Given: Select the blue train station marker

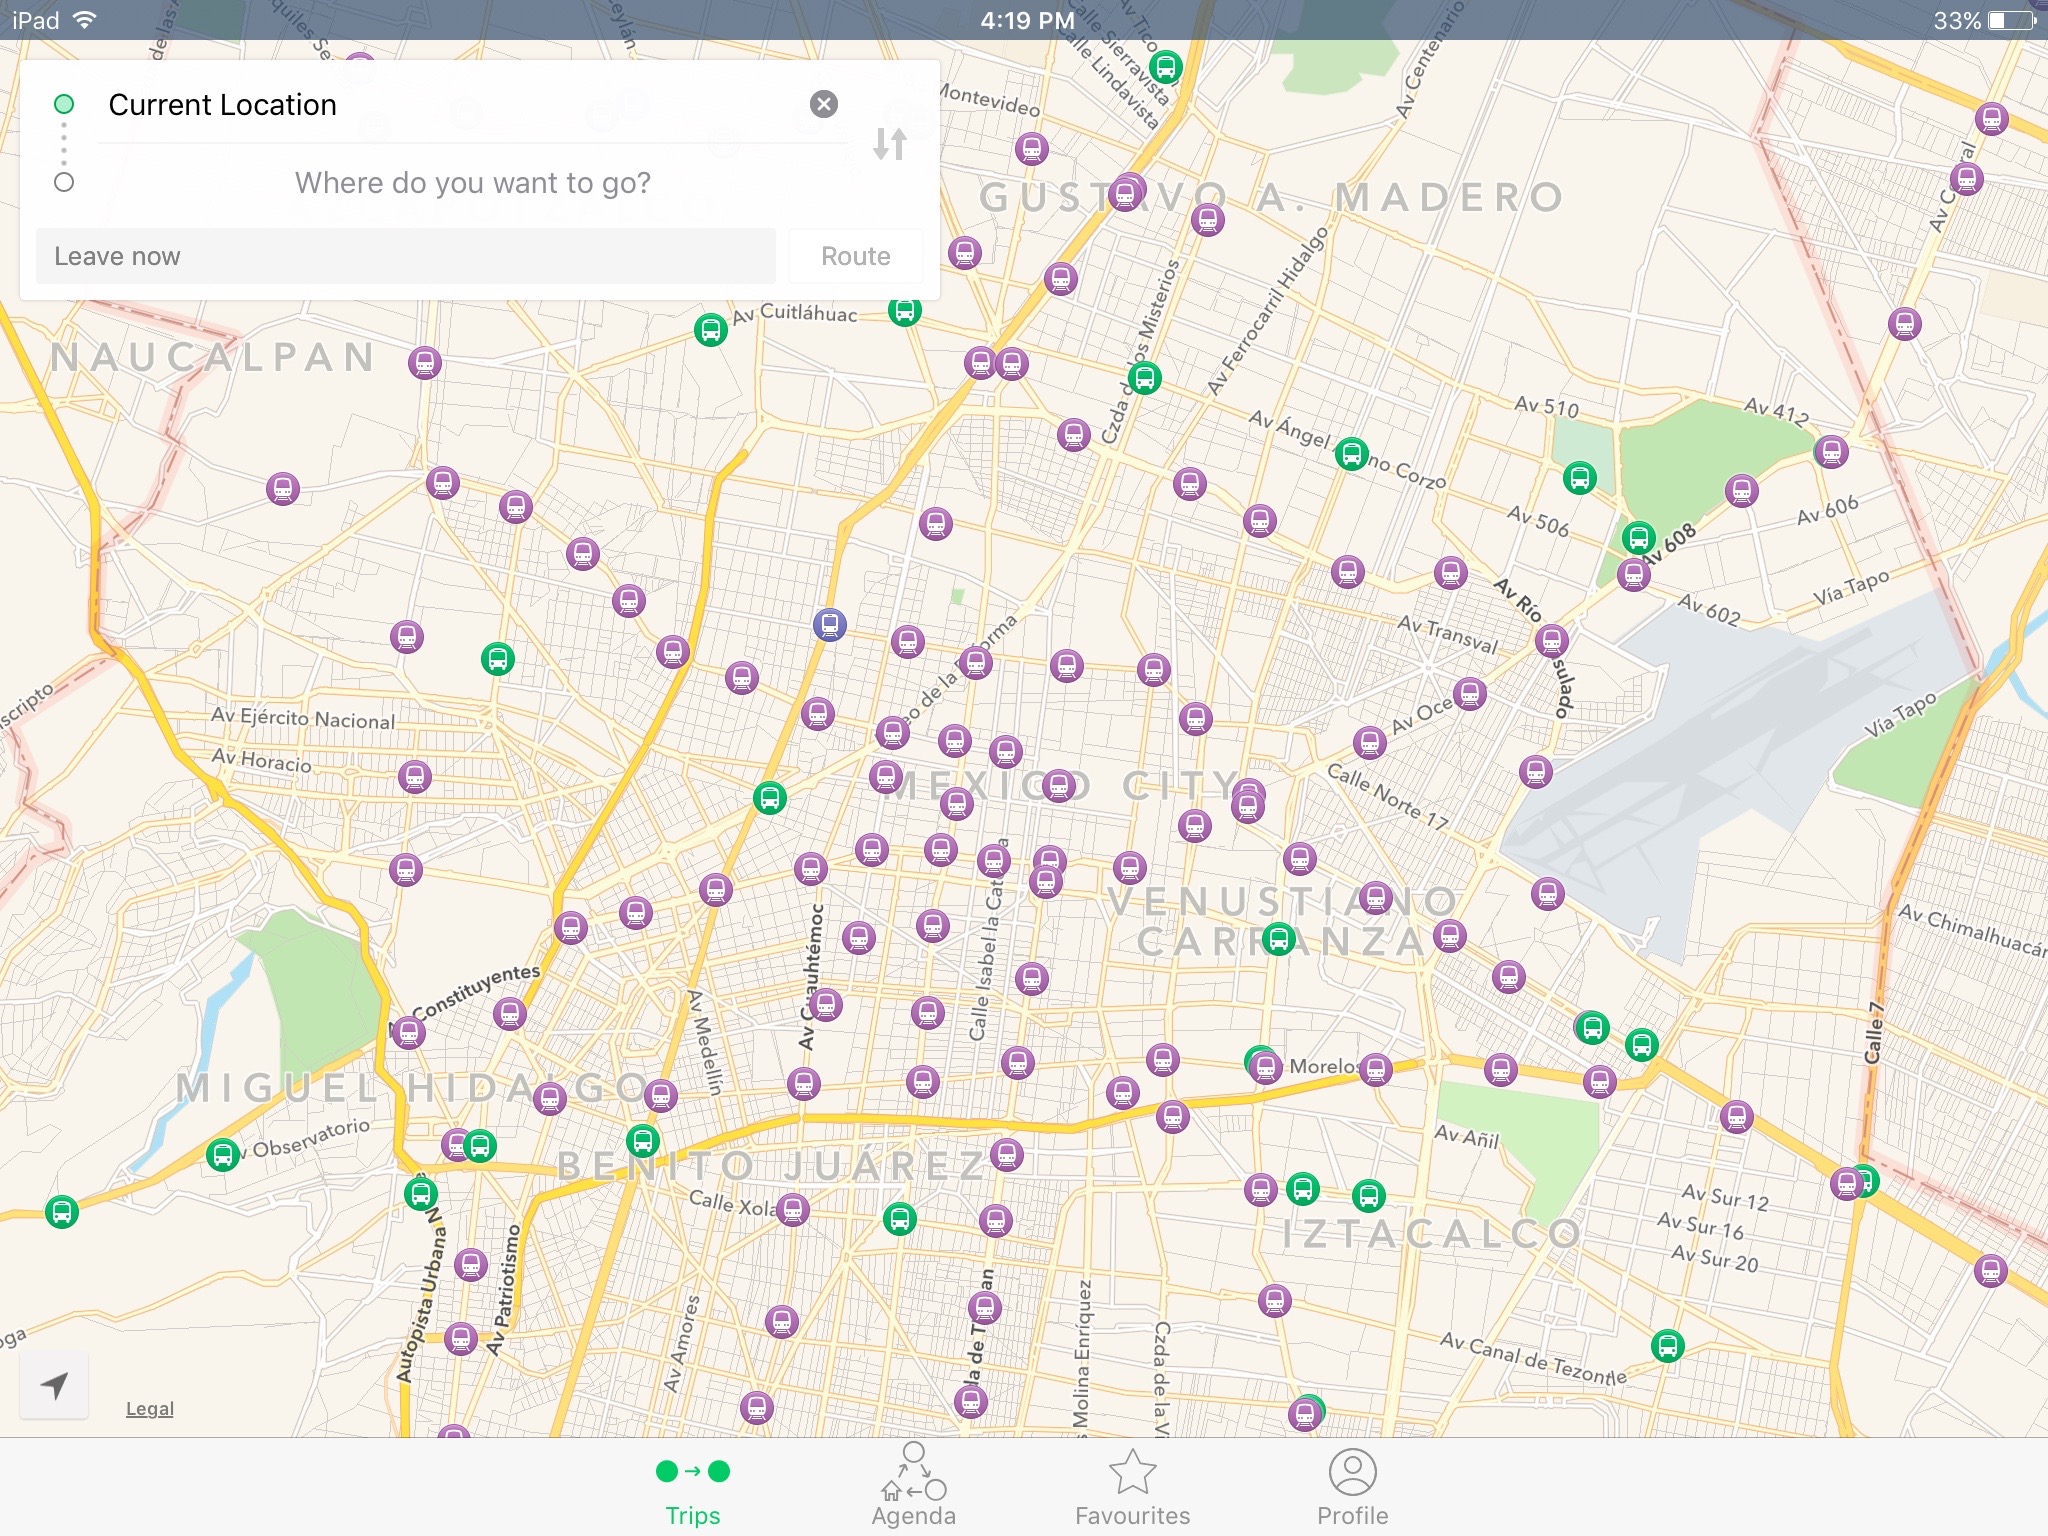Looking at the screenshot, I should (x=829, y=625).
